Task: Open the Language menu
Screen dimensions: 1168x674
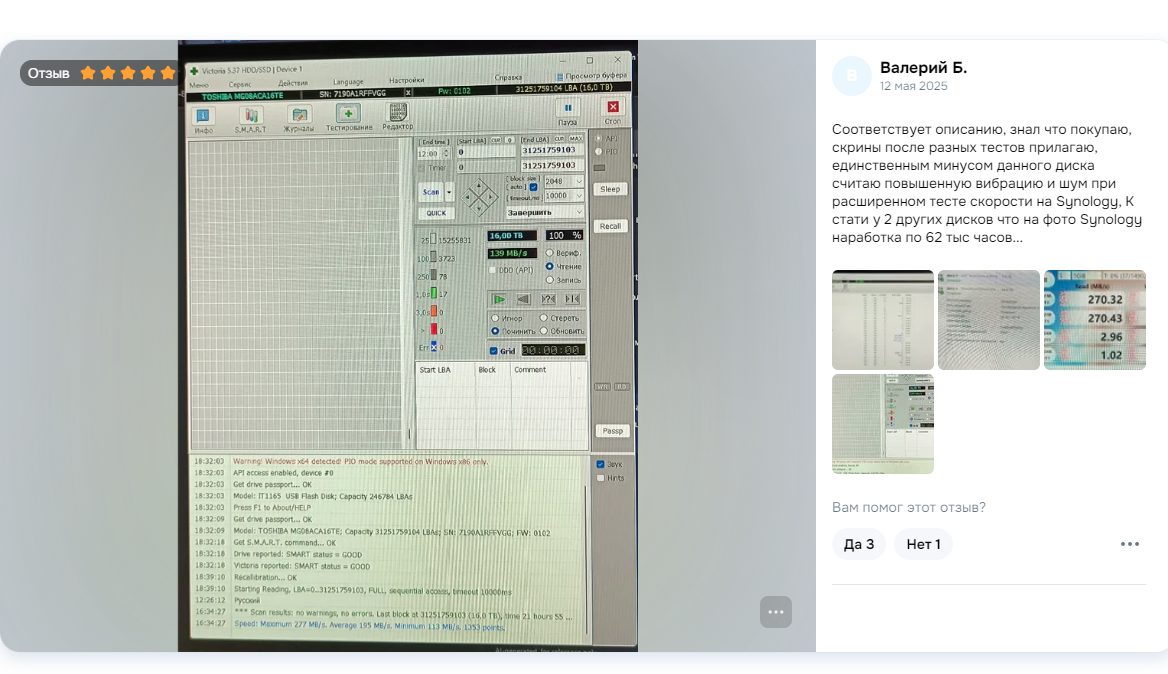Action: point(349,82)
